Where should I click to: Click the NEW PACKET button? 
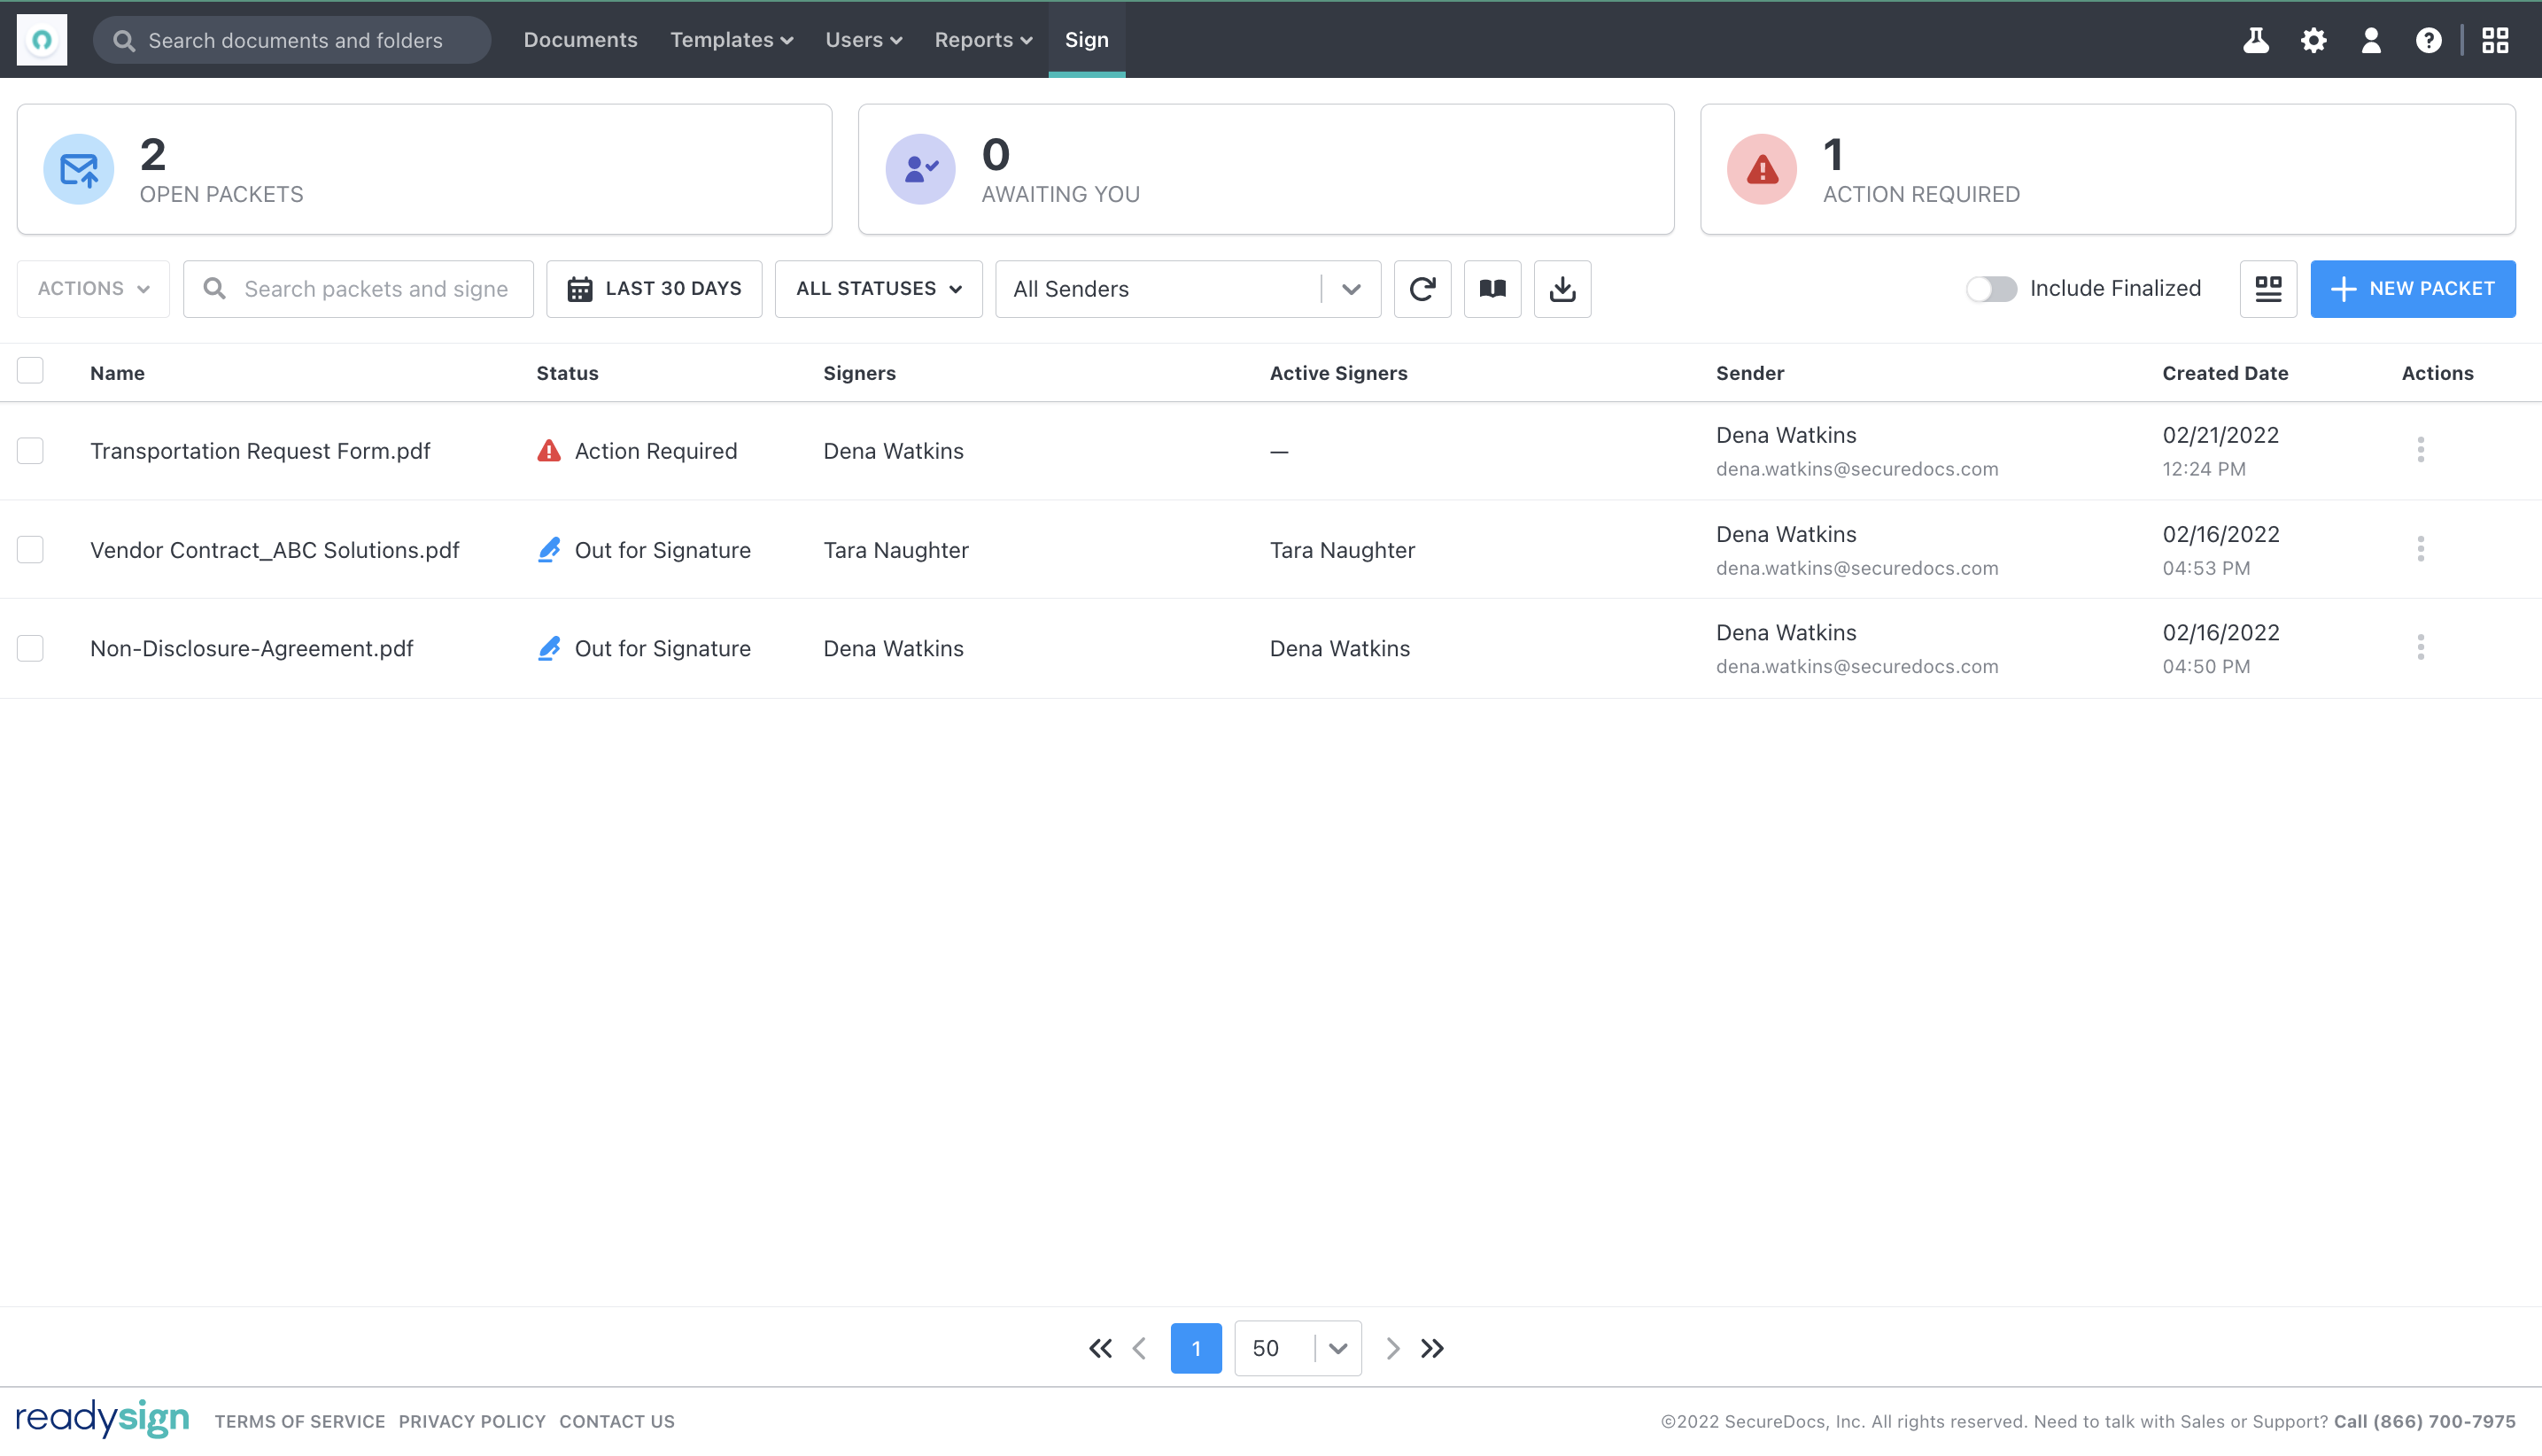2413,288
